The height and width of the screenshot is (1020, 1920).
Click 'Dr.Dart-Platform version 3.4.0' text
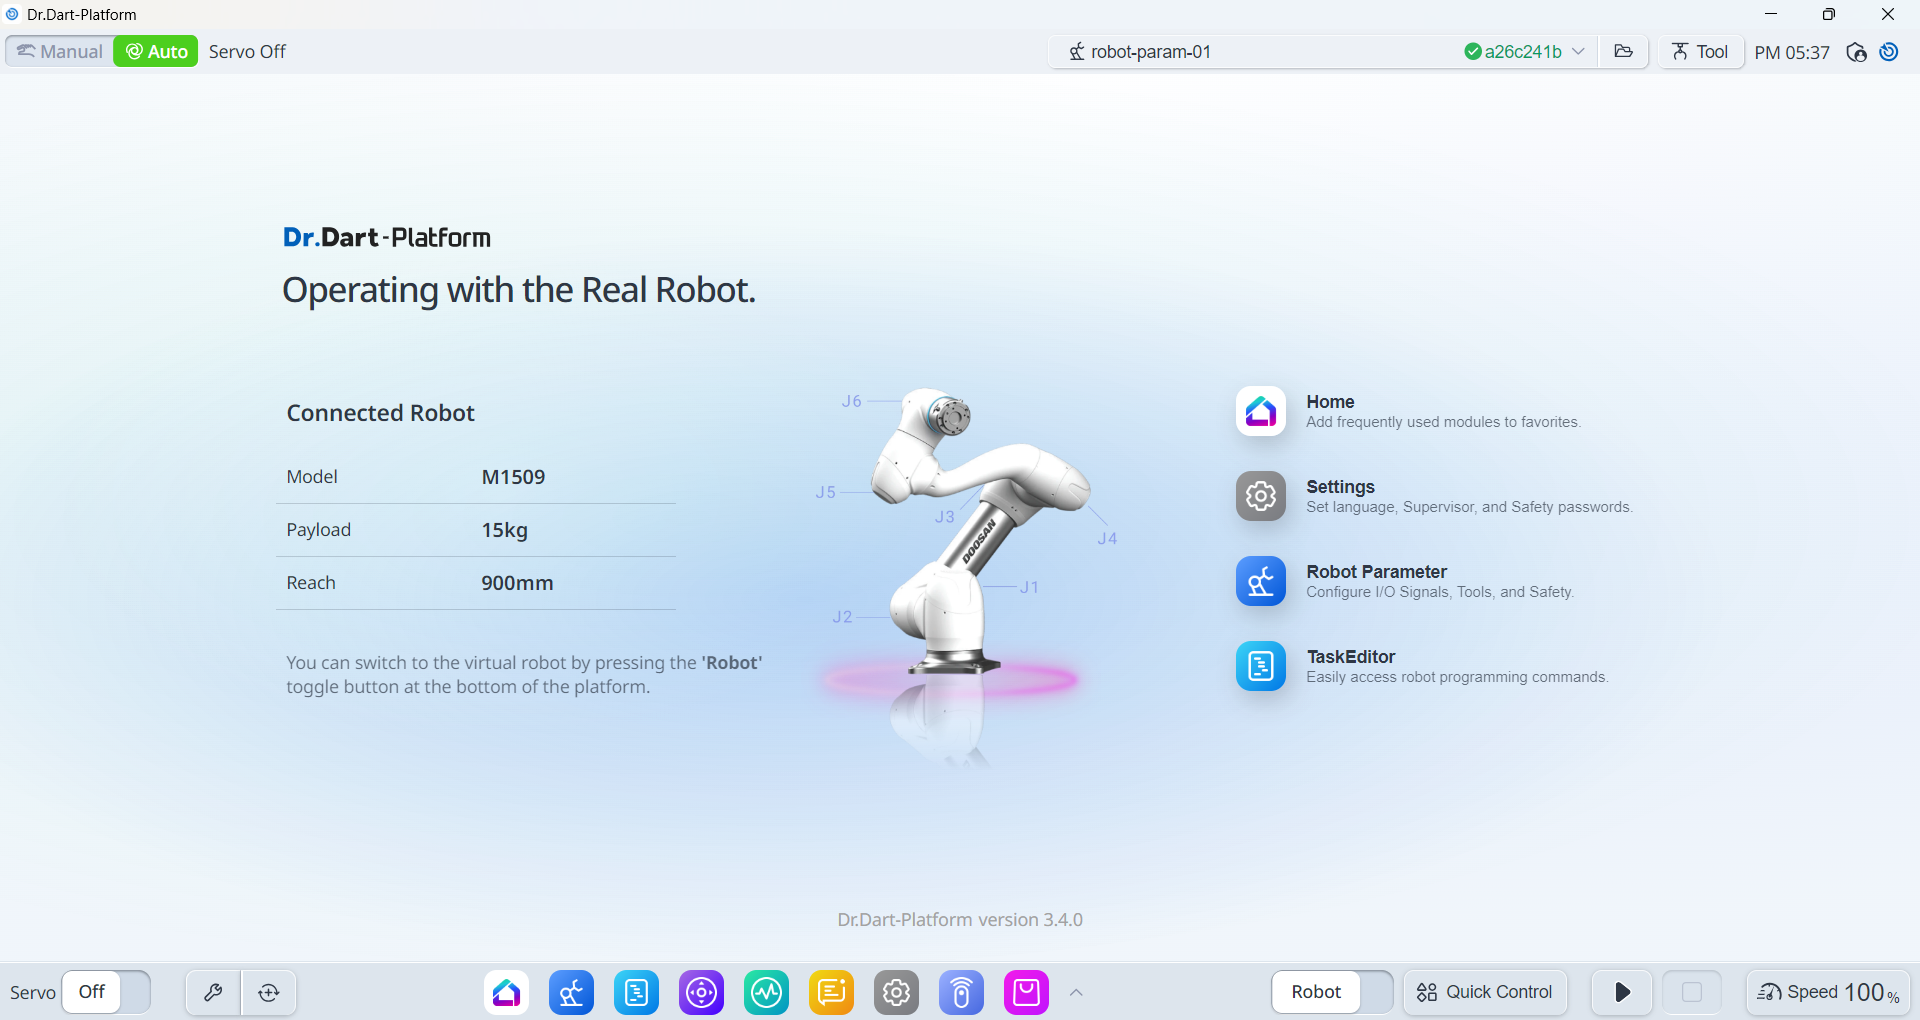(x=960, y=919)
